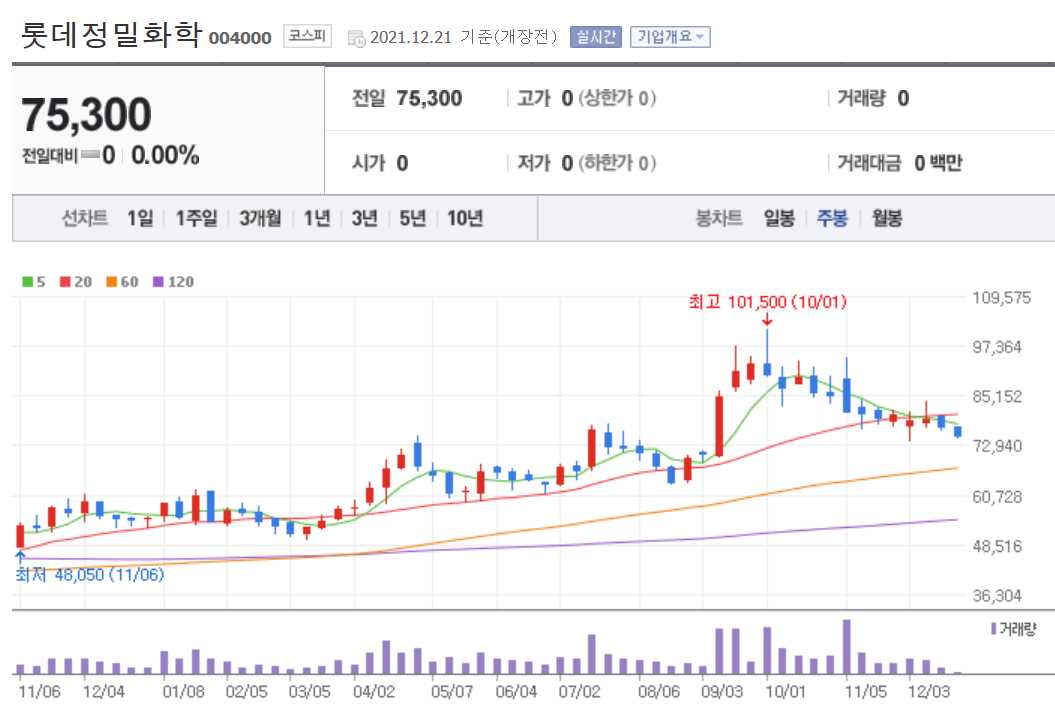Click the orange 60-period moving average swatch
The width and height of the screenshot is (1055, 704).
pos(112,282)
